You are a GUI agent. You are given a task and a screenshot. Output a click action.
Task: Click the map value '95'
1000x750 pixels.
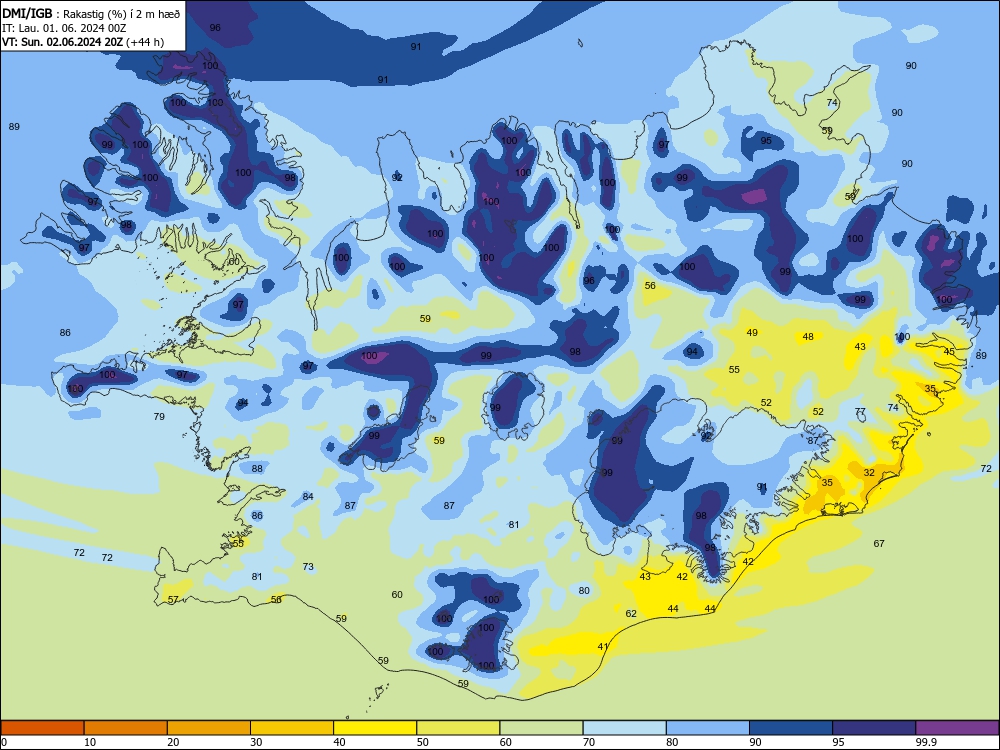coord(766,140)
